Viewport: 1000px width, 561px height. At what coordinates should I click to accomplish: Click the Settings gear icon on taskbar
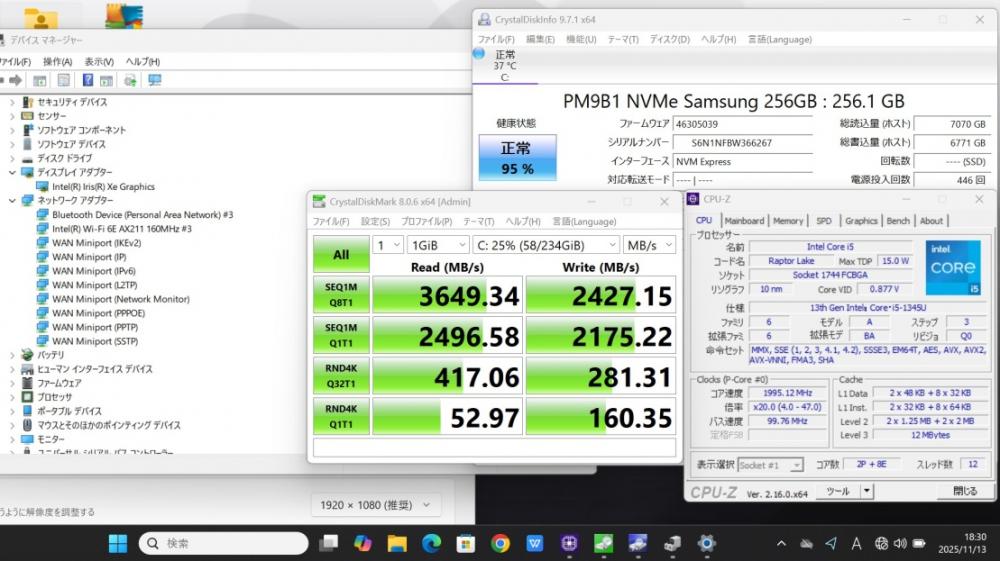pyautogui.click(x=706, y=543)
